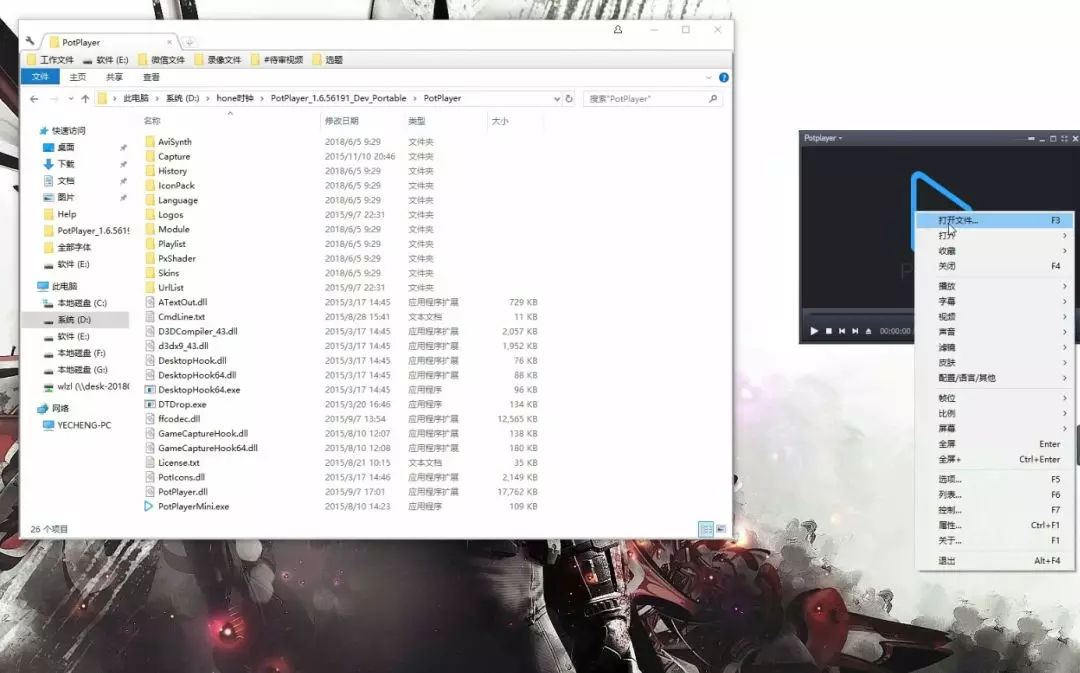
Task: Open the 选题 bookmark folder
Action: [327, 60]
